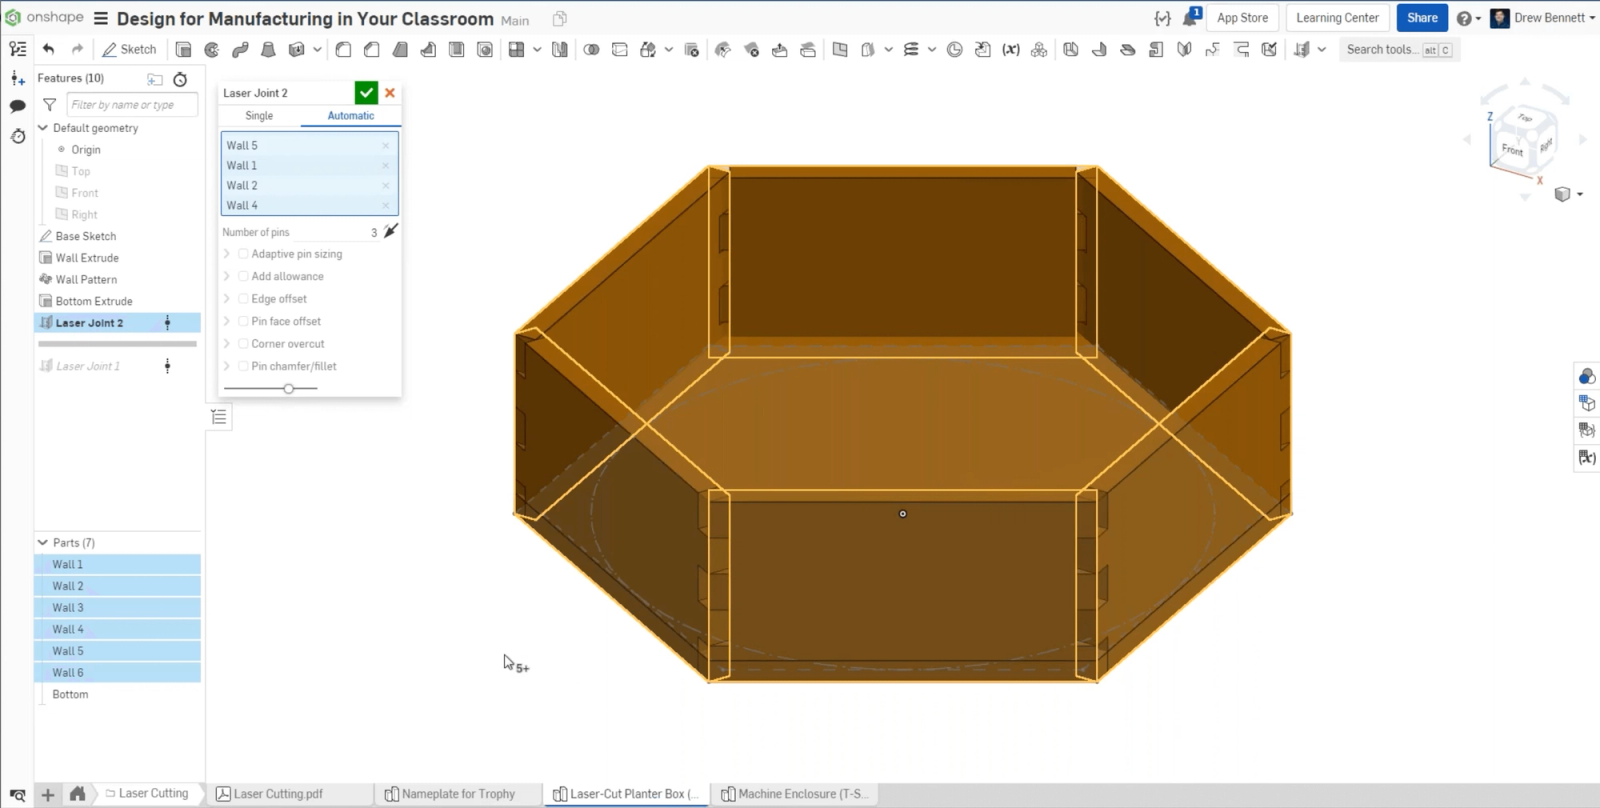
Task: Click the Boolean tool icon
Action: [x=591, y=49]
